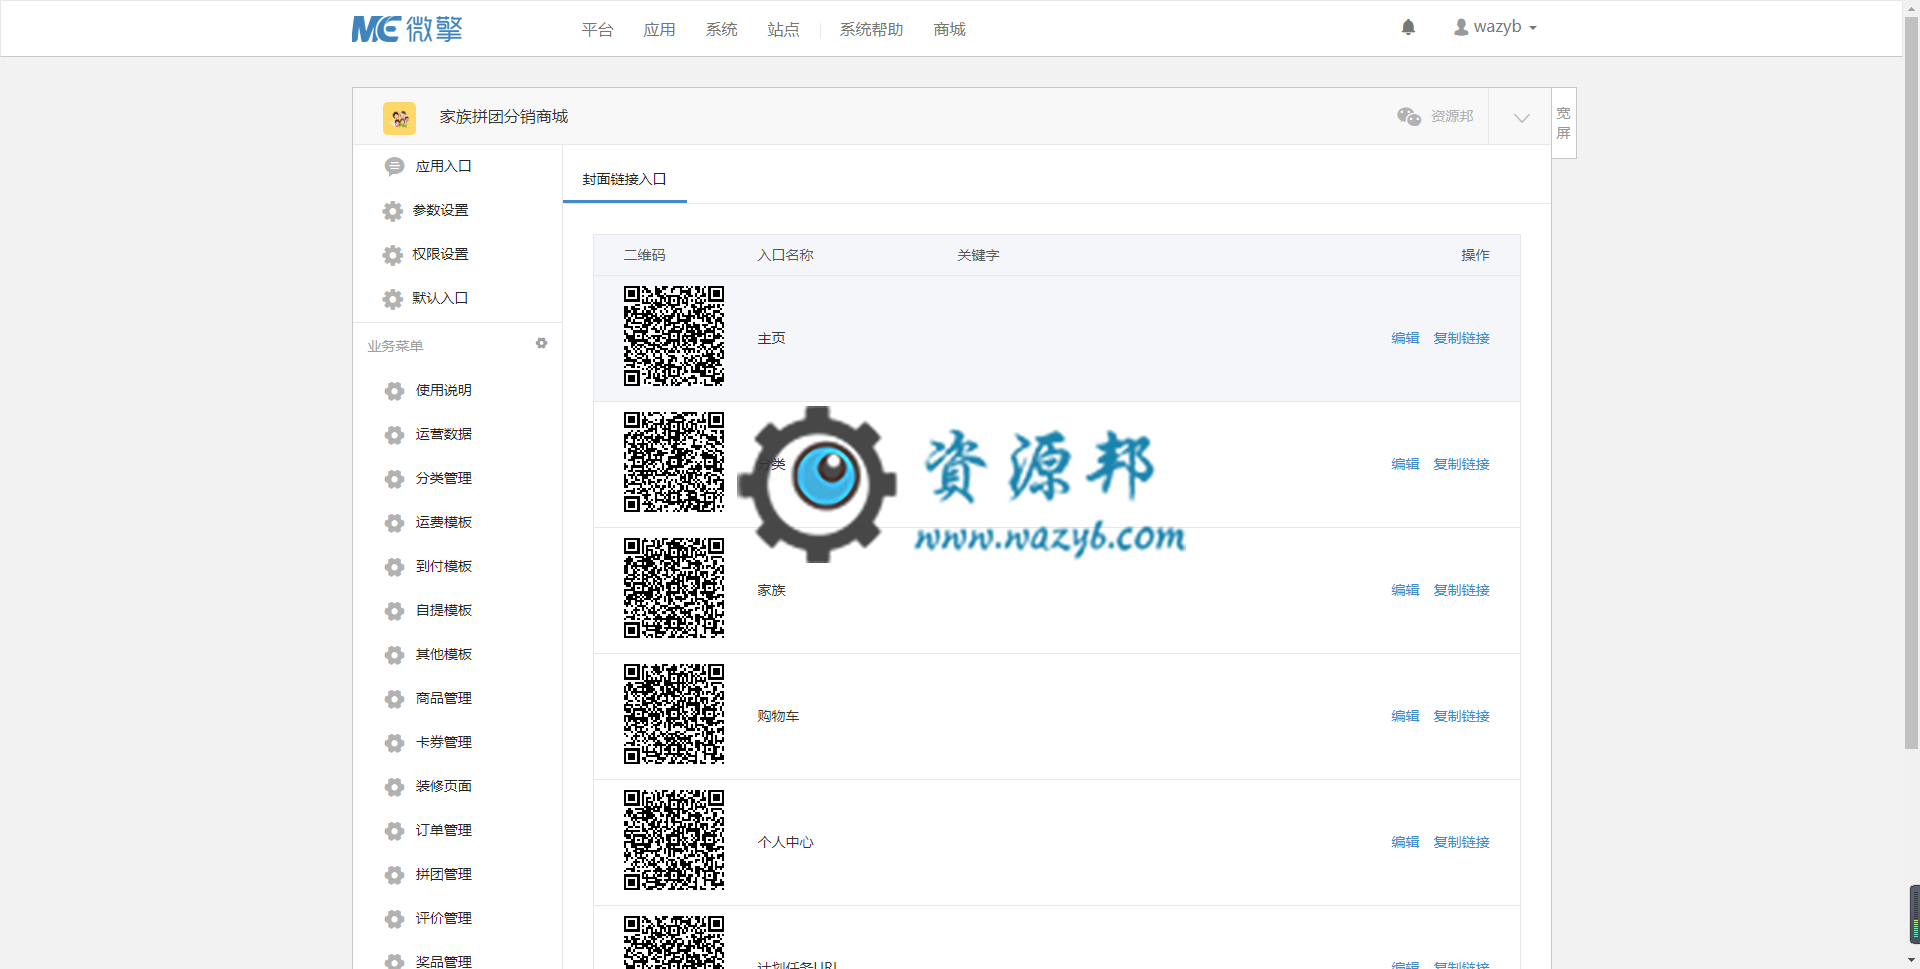Open the 商品管理 sidebar link
The height and width of the screenshot is (969, 1920).
443,698
